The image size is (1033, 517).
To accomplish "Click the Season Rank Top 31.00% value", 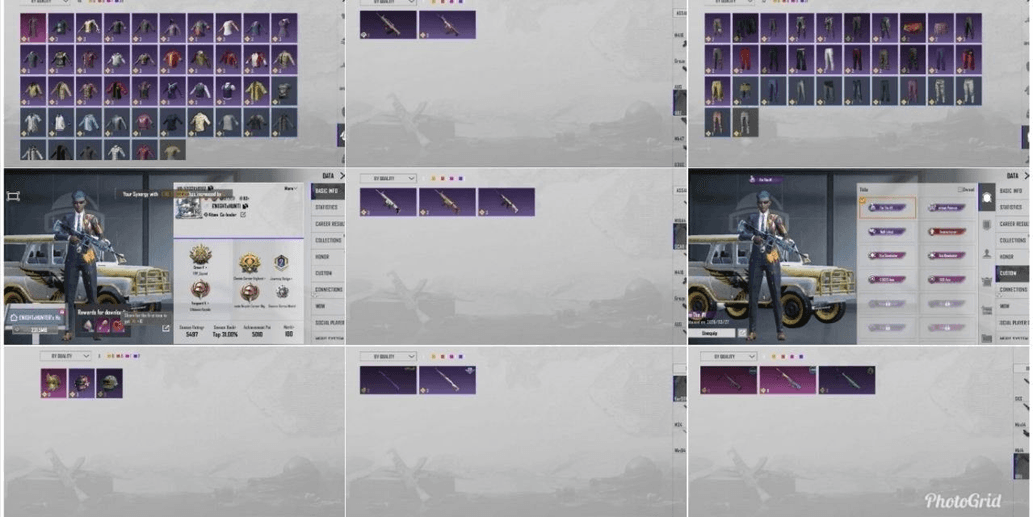I will coord(226,335).
